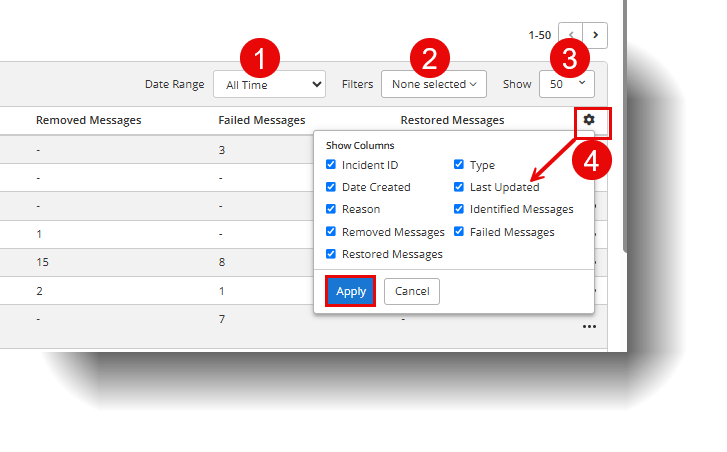Toggle the Type column checkbox
727x452 pixels.
click(x=459, y=165)
